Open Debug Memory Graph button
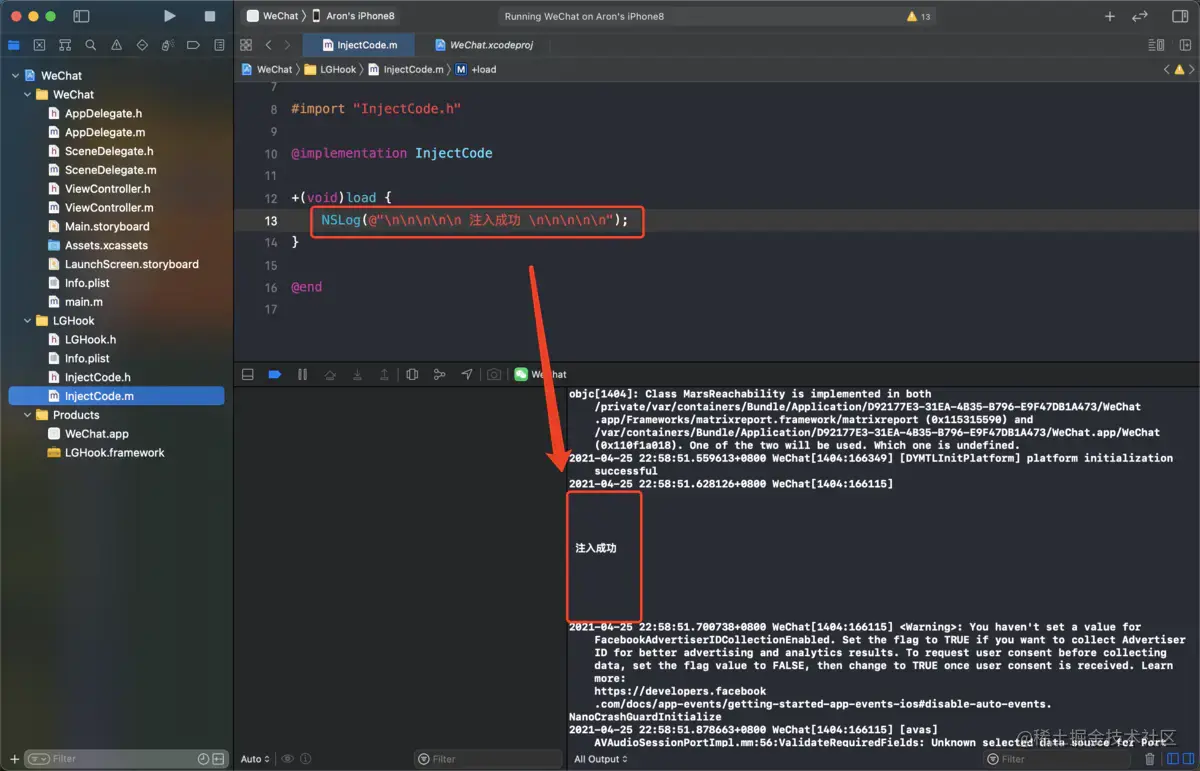Screen dimensions: 1200x771 (439, 374)
